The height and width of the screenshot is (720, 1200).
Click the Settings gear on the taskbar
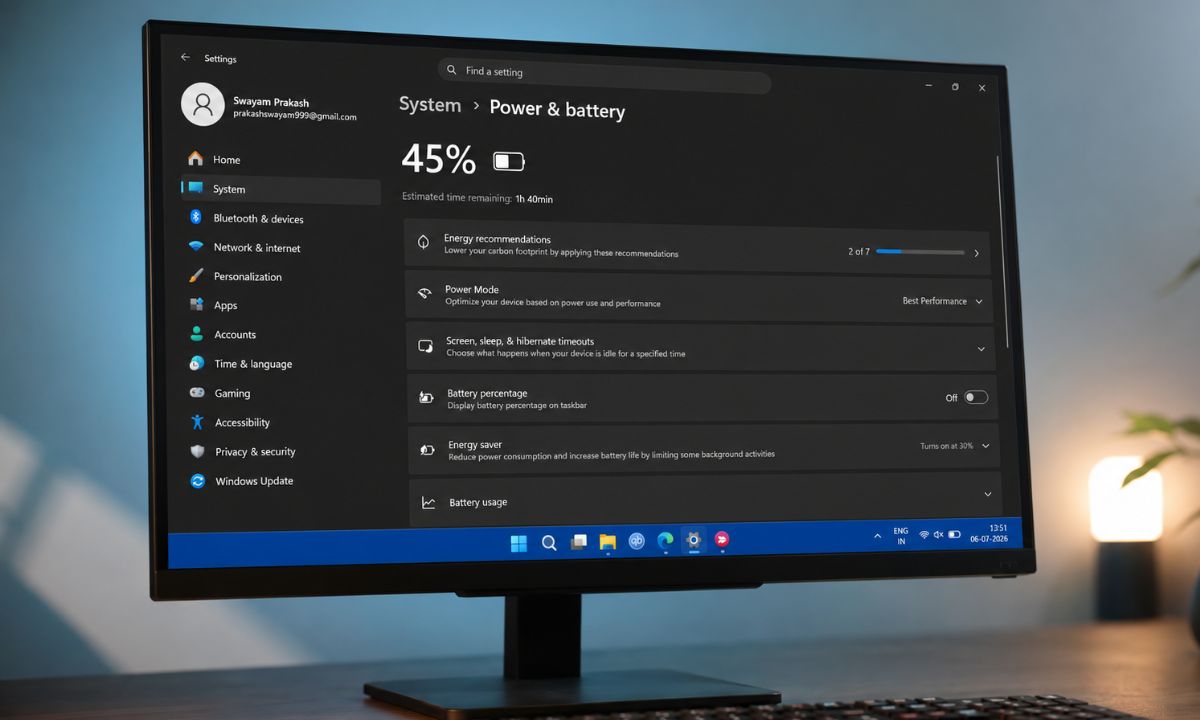(693, 540)
